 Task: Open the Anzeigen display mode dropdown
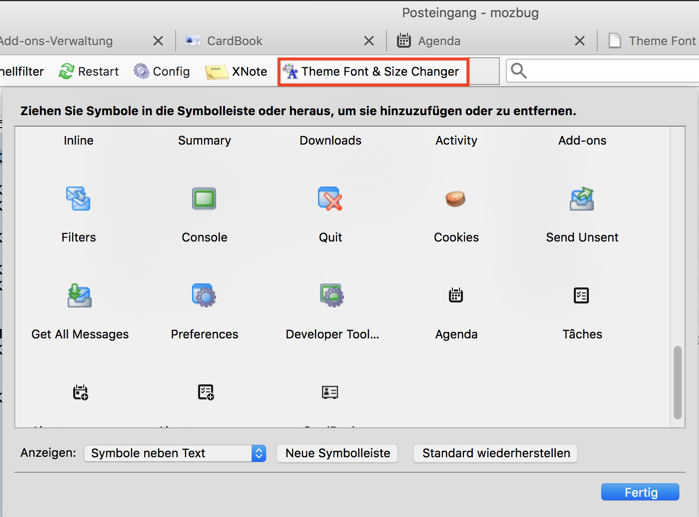coord(175,453)
